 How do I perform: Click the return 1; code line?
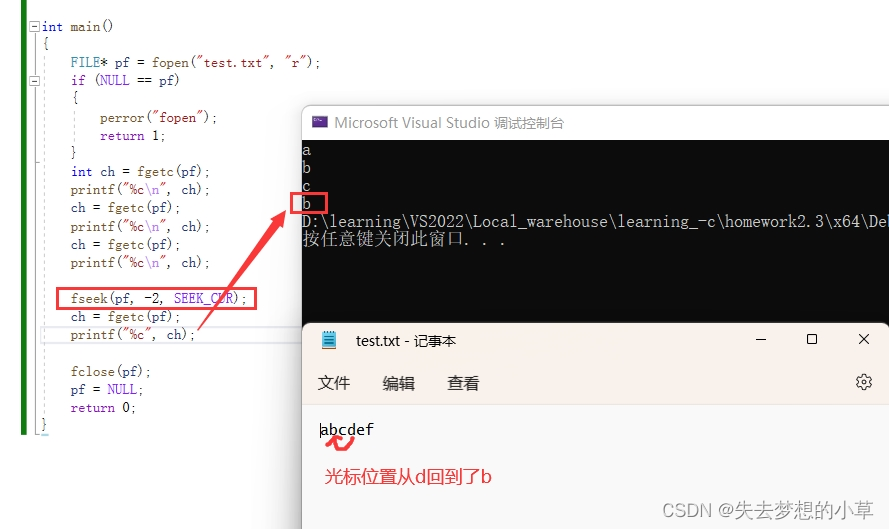(132, 136)
